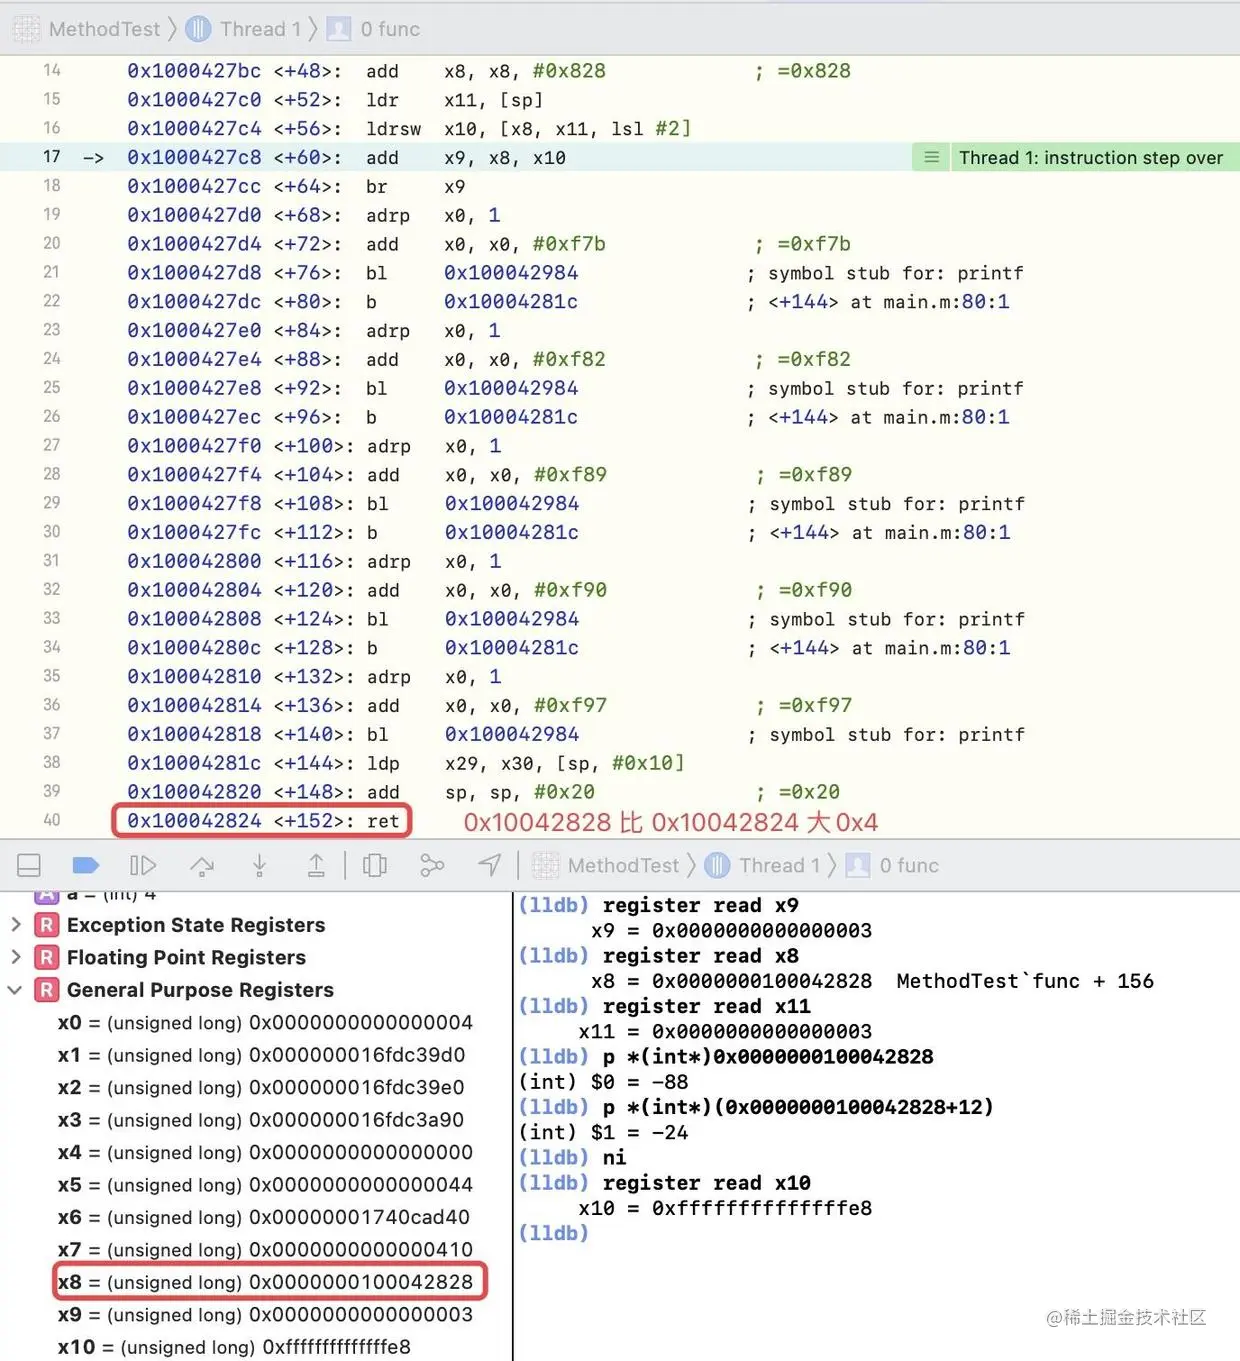The width and height of the screenshot is (1240, 1361).
Task: Click the 'register read x11' console line
Action: click(x=706, y=1006)
